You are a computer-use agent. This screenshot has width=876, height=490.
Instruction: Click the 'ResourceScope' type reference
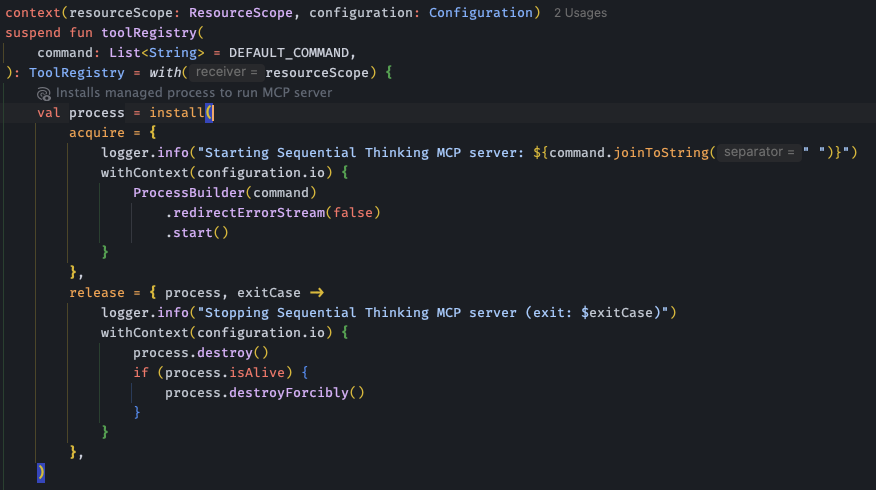[x=241, y=13]
